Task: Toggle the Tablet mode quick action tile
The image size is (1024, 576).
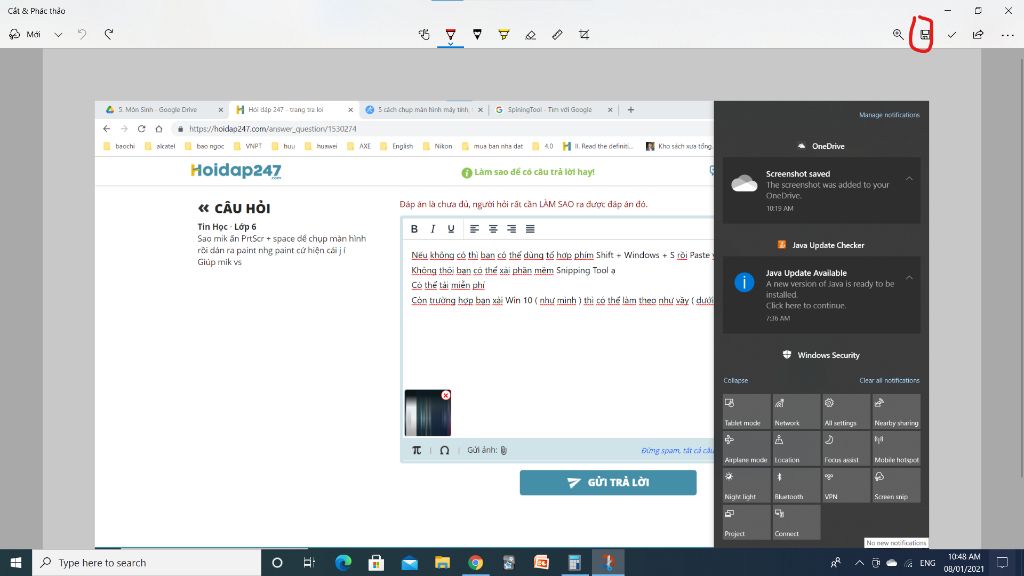Action: tap(746, 411)
